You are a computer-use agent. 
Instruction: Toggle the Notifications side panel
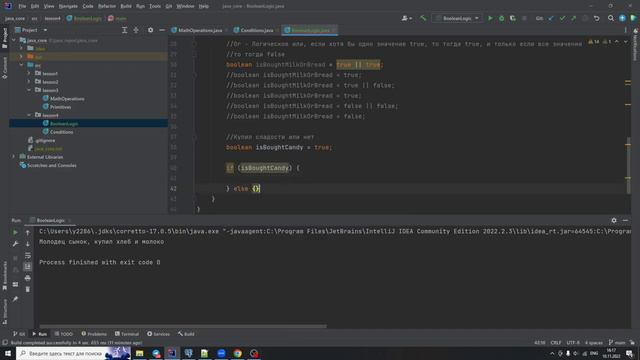click(x=636, y=45)
